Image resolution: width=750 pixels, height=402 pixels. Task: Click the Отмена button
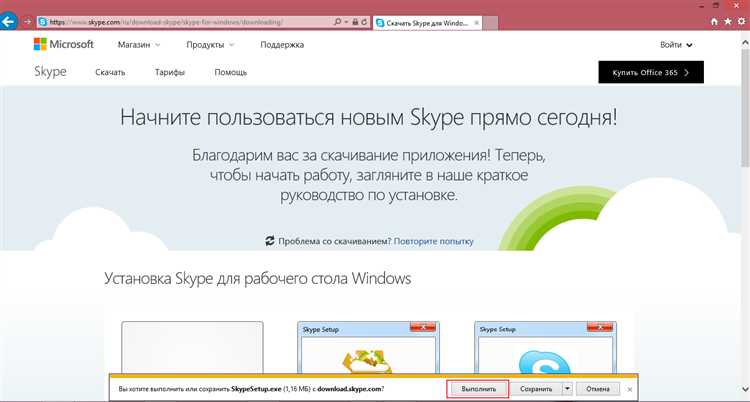598,389
